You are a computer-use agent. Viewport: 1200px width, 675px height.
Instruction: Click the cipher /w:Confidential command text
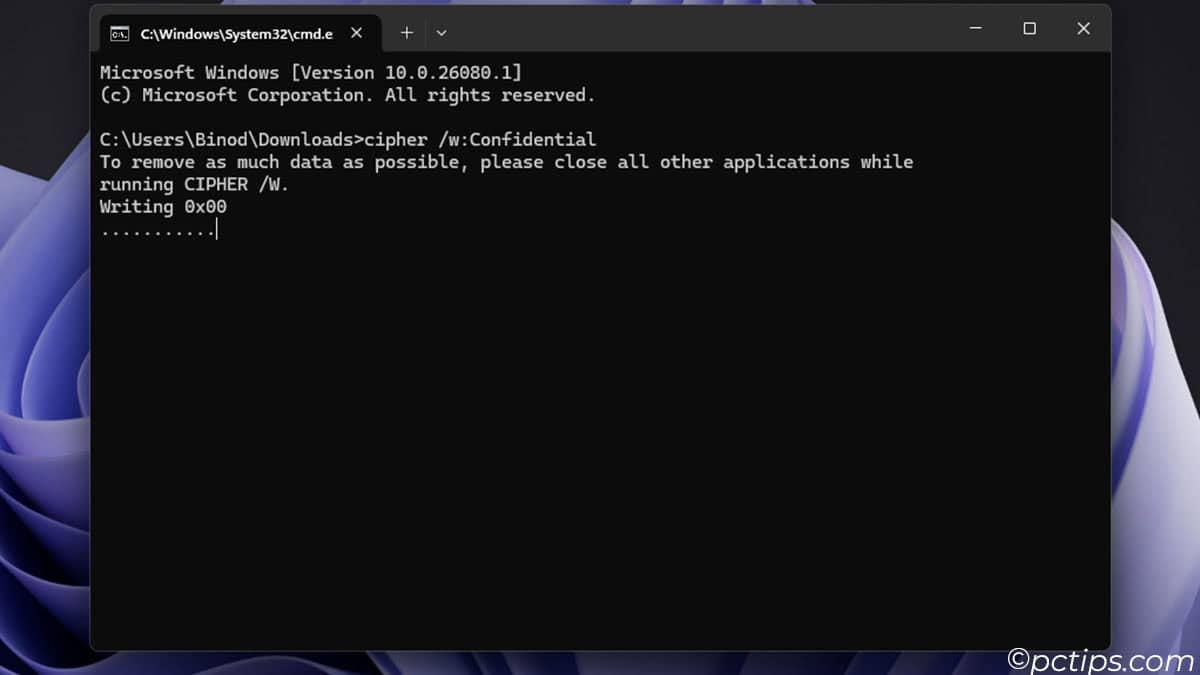point(480,139)
